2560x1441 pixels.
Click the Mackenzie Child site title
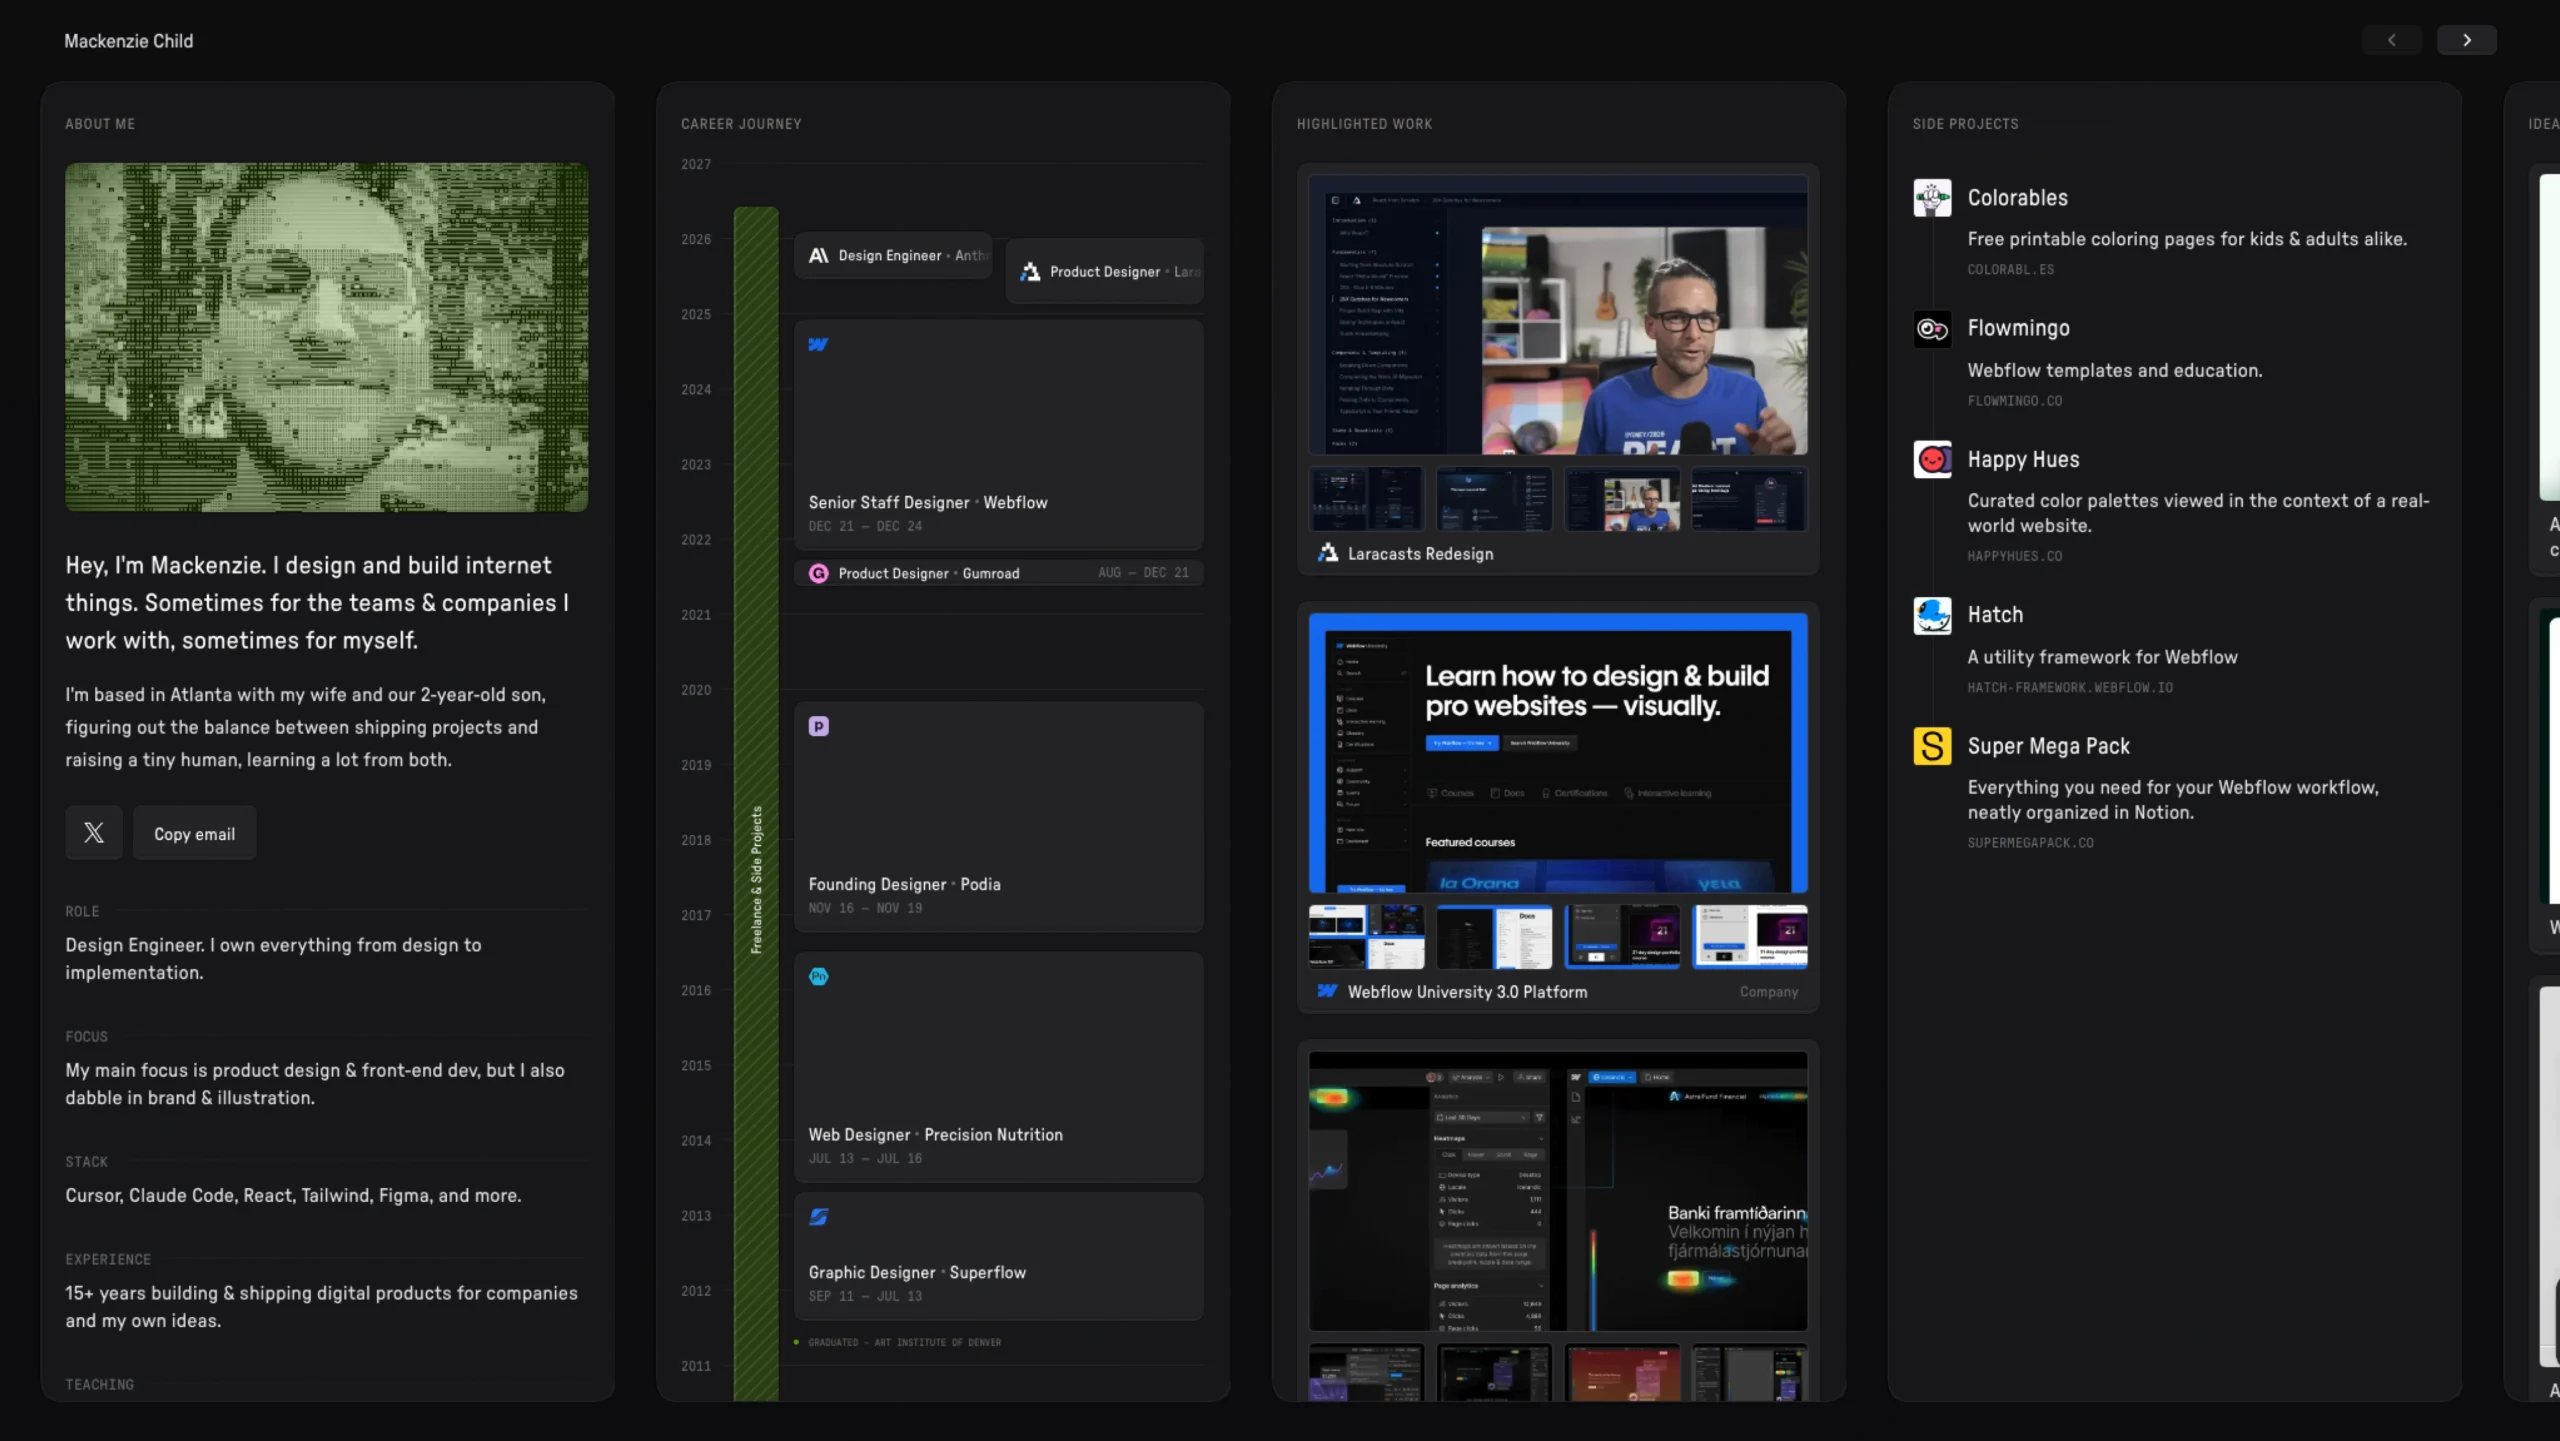click(x=129, y=41)
